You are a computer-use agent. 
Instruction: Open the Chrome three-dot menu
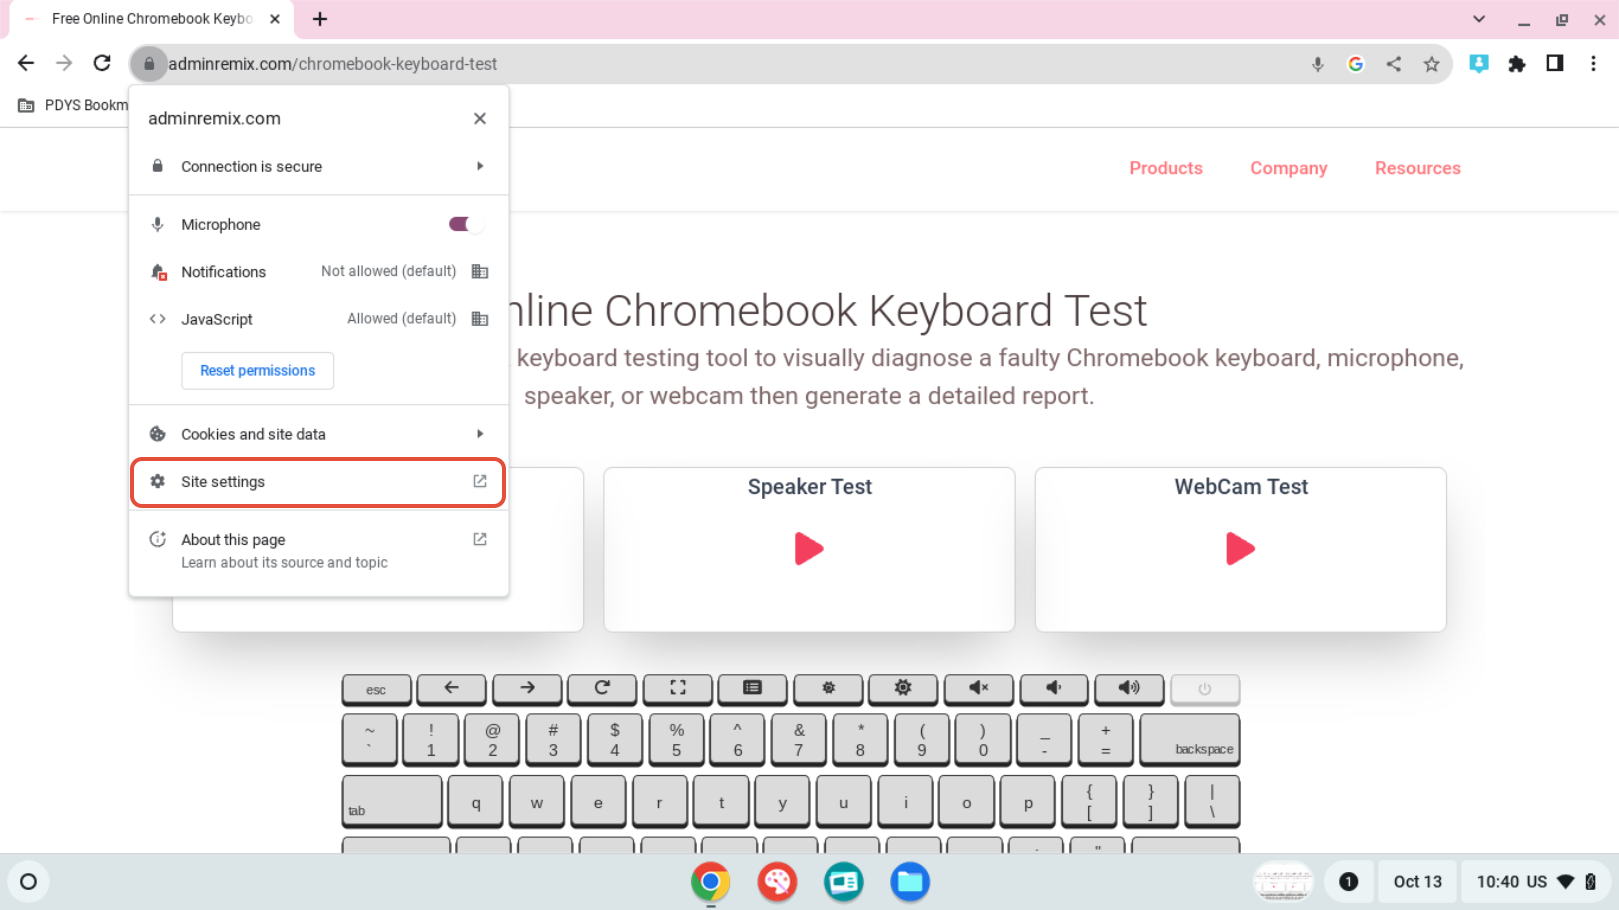(x=1593, y=64)
